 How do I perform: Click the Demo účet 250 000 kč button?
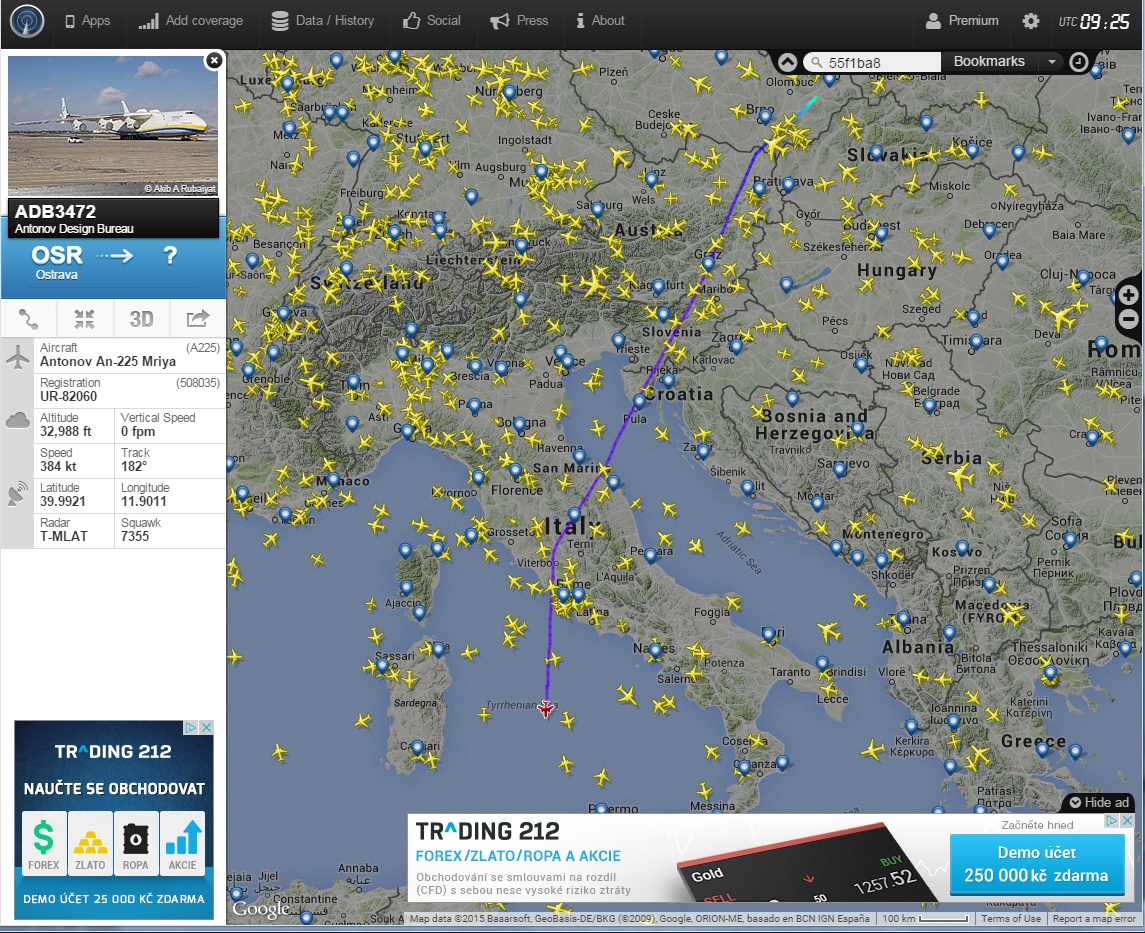point(1036,864)
